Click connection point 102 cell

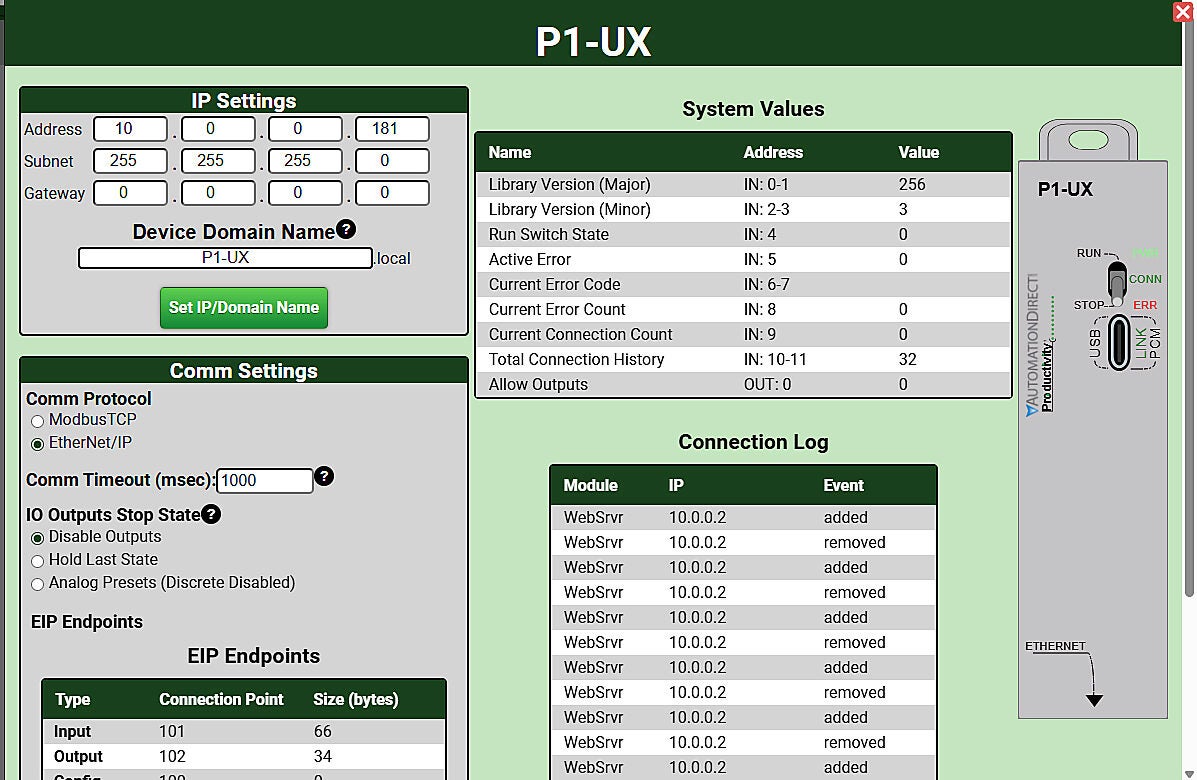pyautogui.click(x=172, y=757)
